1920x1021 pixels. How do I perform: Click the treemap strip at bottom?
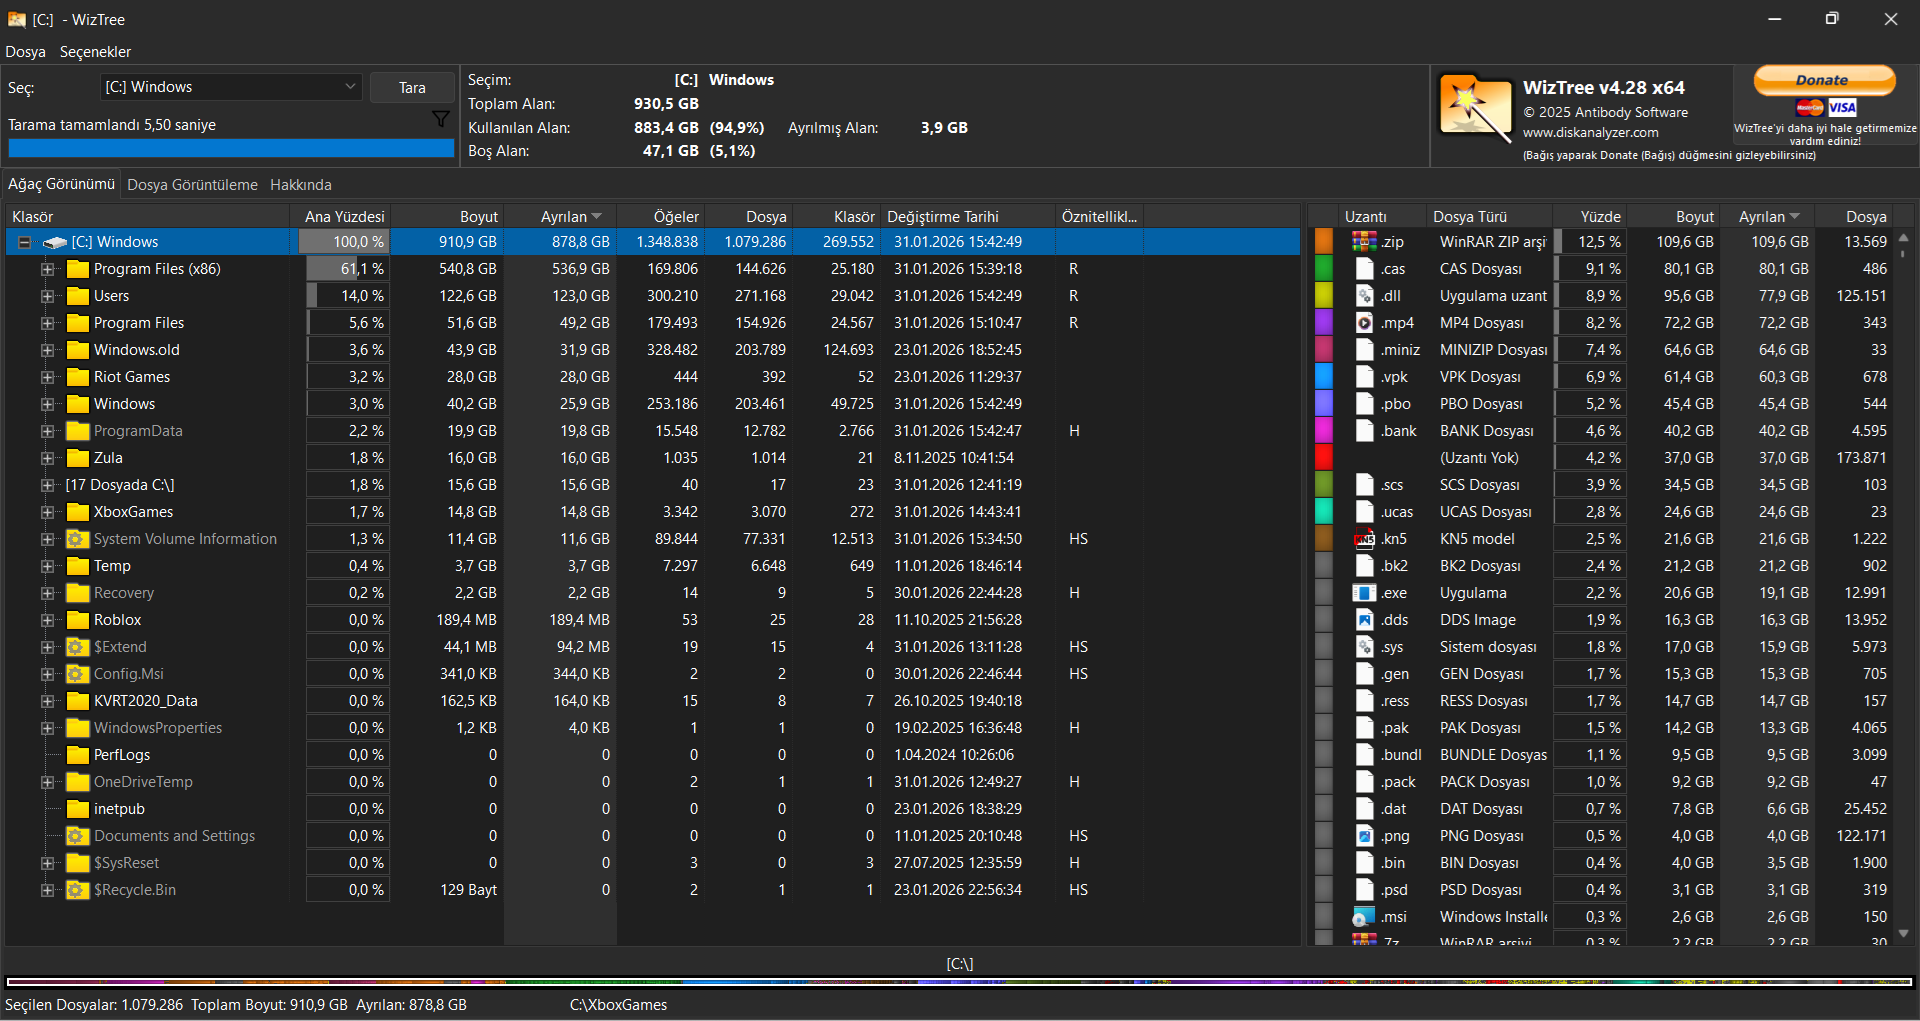pos(960,982)
